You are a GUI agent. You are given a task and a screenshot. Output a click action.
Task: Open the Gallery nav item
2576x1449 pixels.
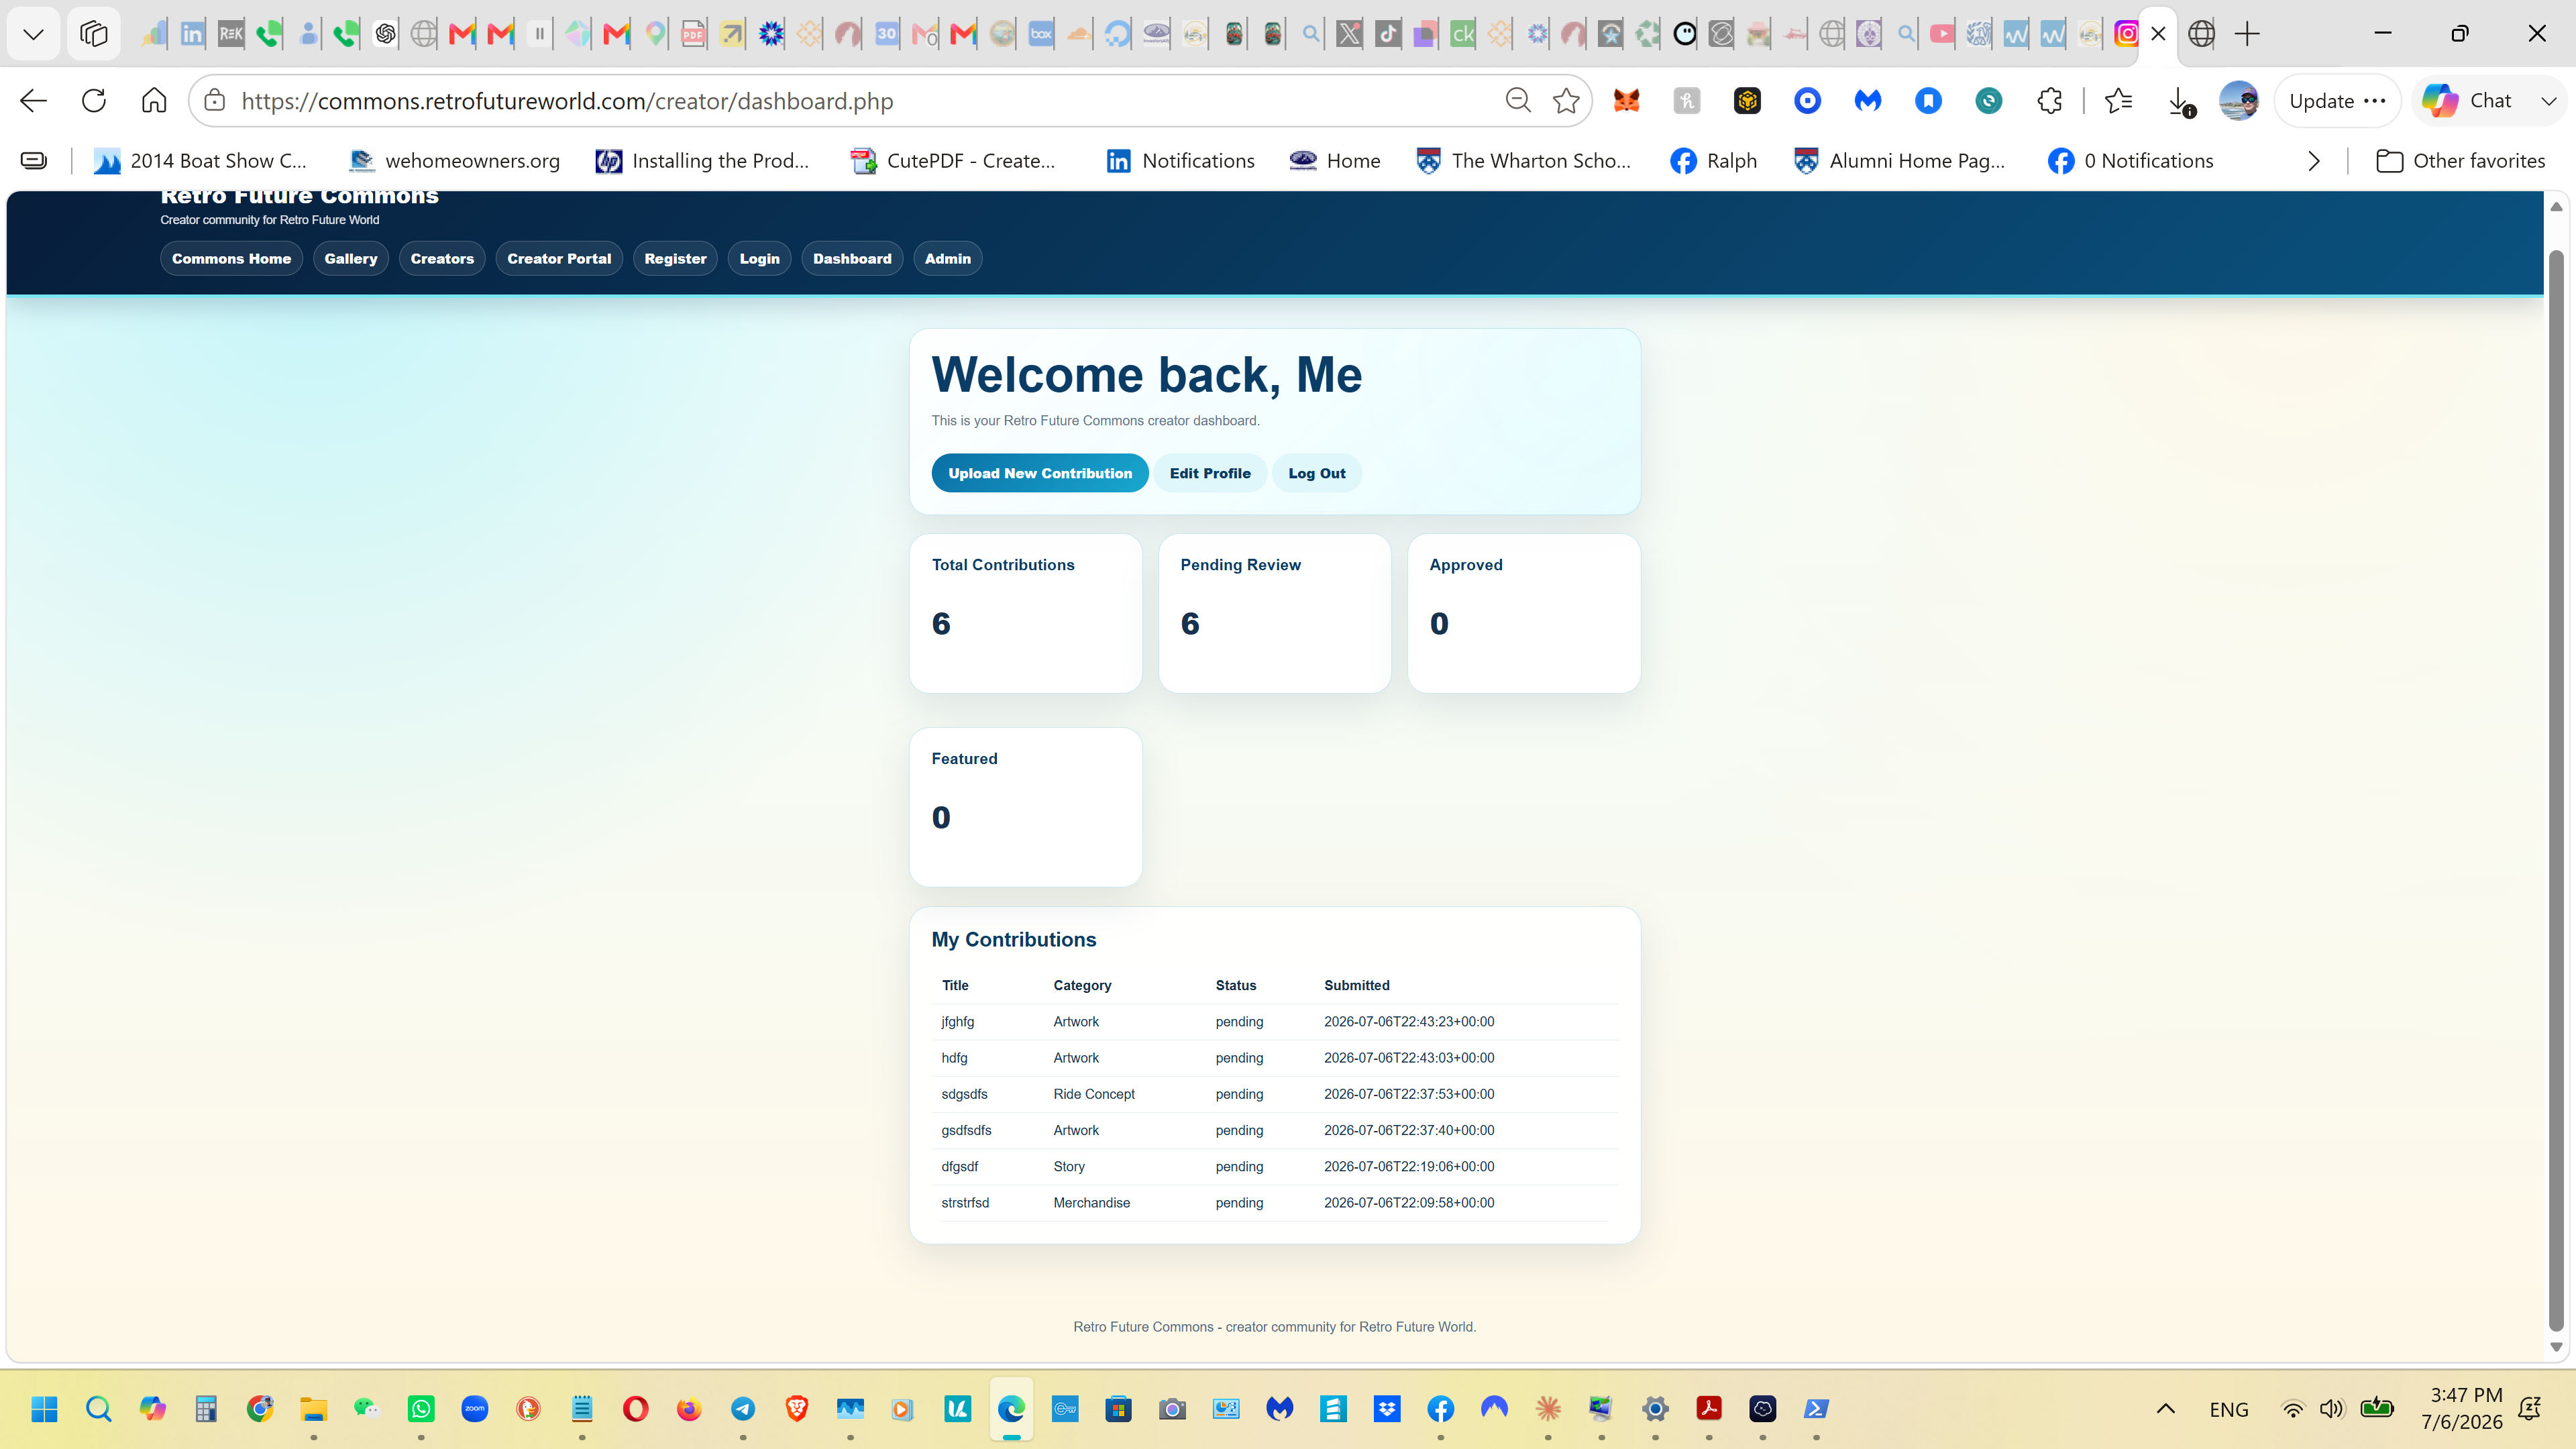tap(350, 258)
